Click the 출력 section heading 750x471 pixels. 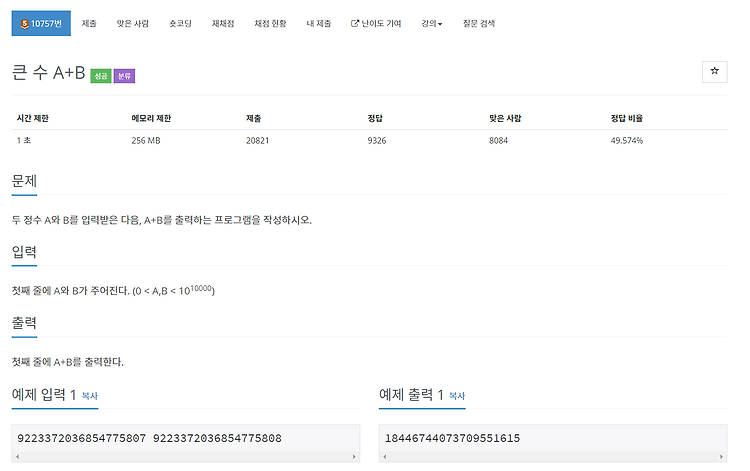pos(24,323)
